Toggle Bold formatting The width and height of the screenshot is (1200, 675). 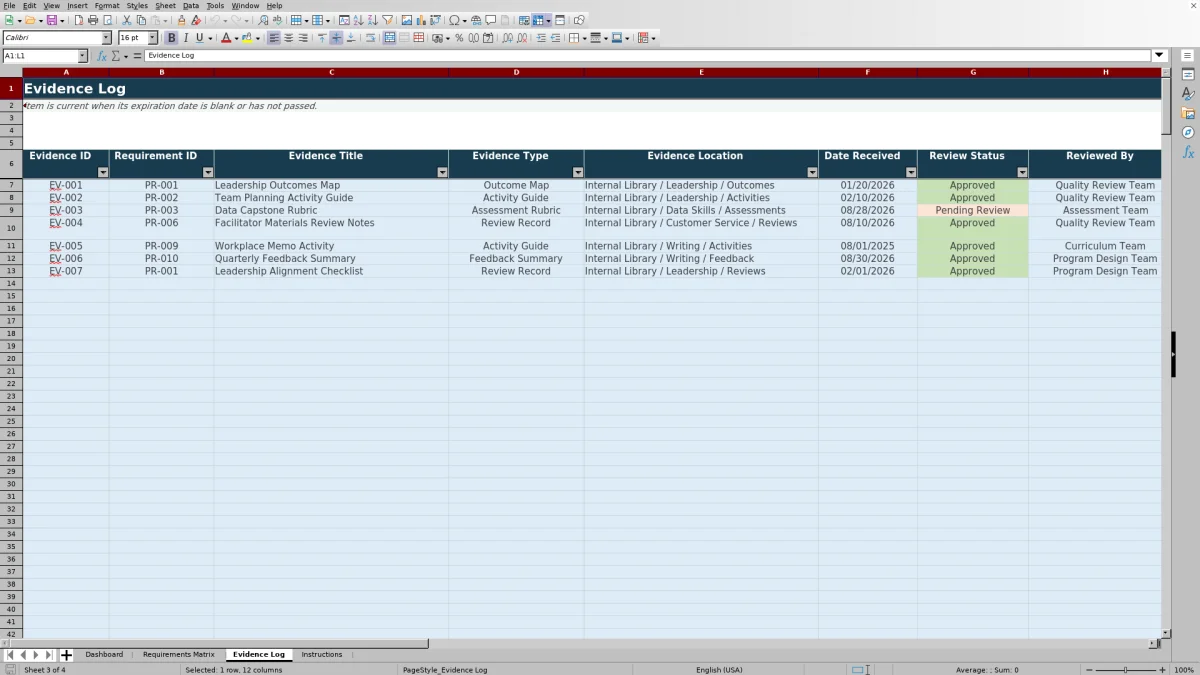point(171,38)
